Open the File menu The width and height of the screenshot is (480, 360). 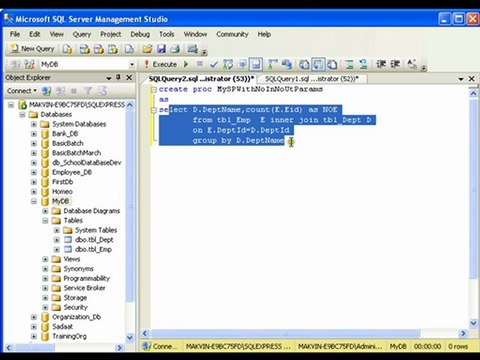(15, 34)
